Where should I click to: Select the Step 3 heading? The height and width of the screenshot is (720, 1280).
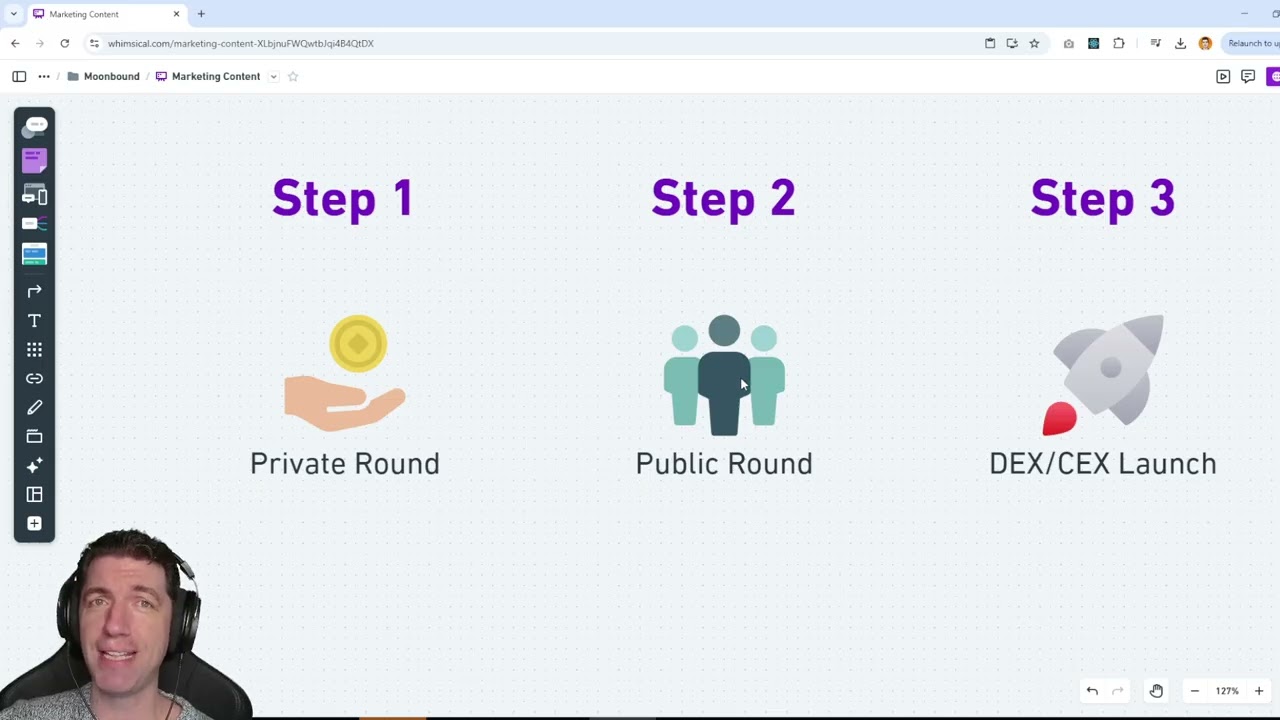[1103, 198]
